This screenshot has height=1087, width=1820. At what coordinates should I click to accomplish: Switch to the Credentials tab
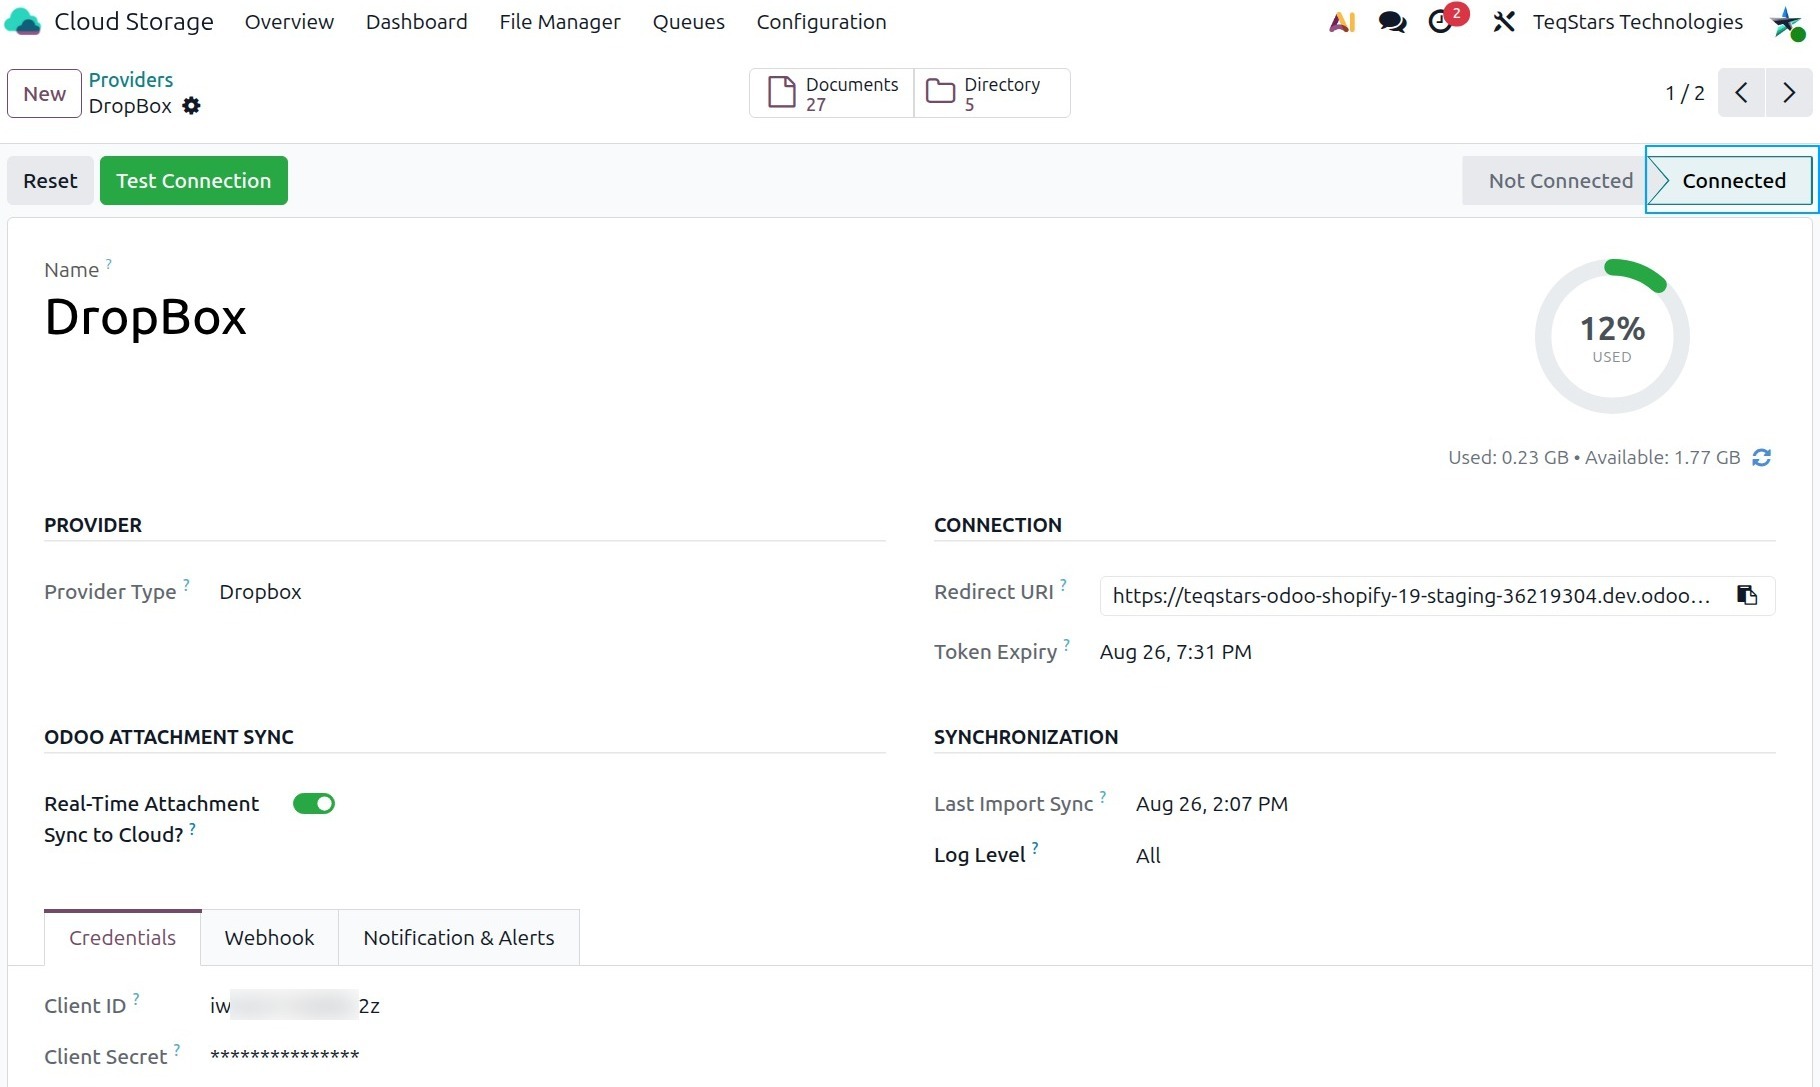[122, 938]
